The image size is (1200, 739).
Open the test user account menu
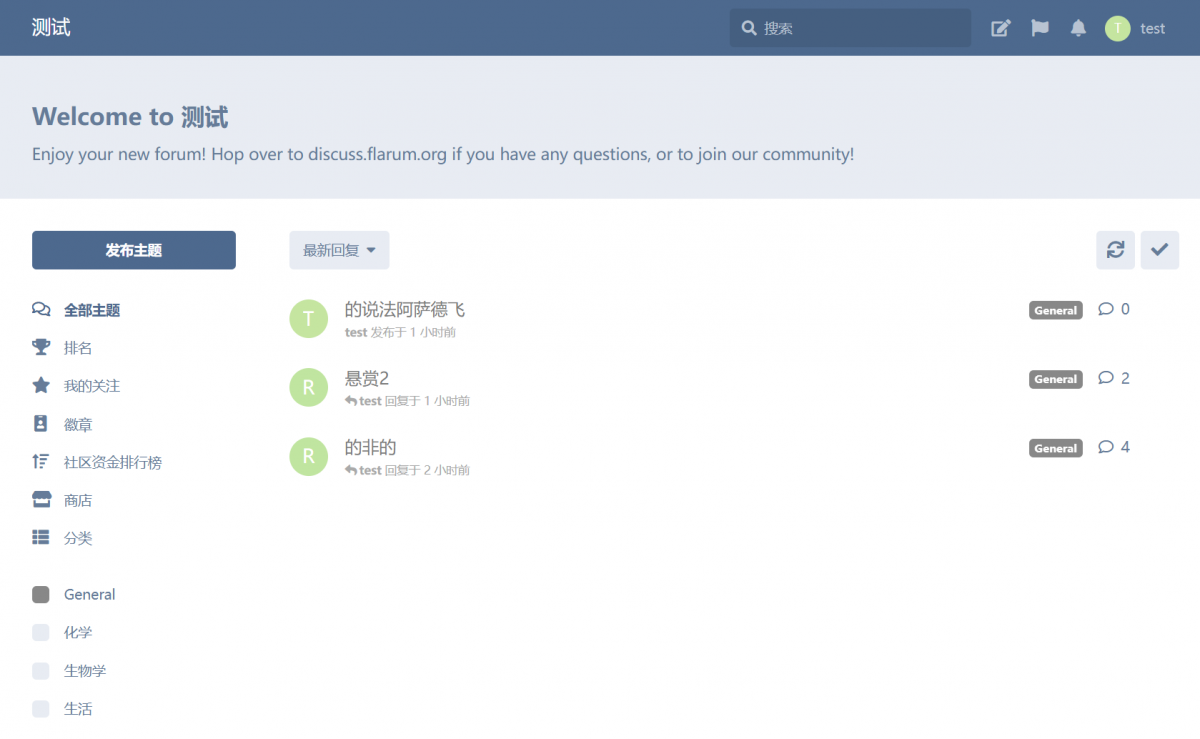coord(1135,28)
